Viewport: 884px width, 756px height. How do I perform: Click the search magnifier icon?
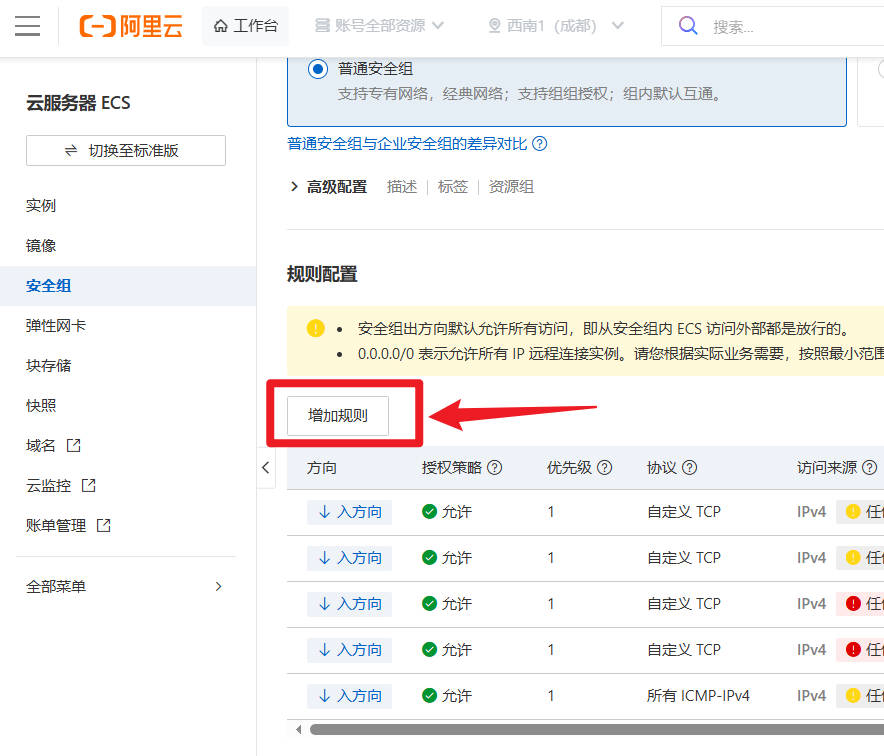[688, 26]
